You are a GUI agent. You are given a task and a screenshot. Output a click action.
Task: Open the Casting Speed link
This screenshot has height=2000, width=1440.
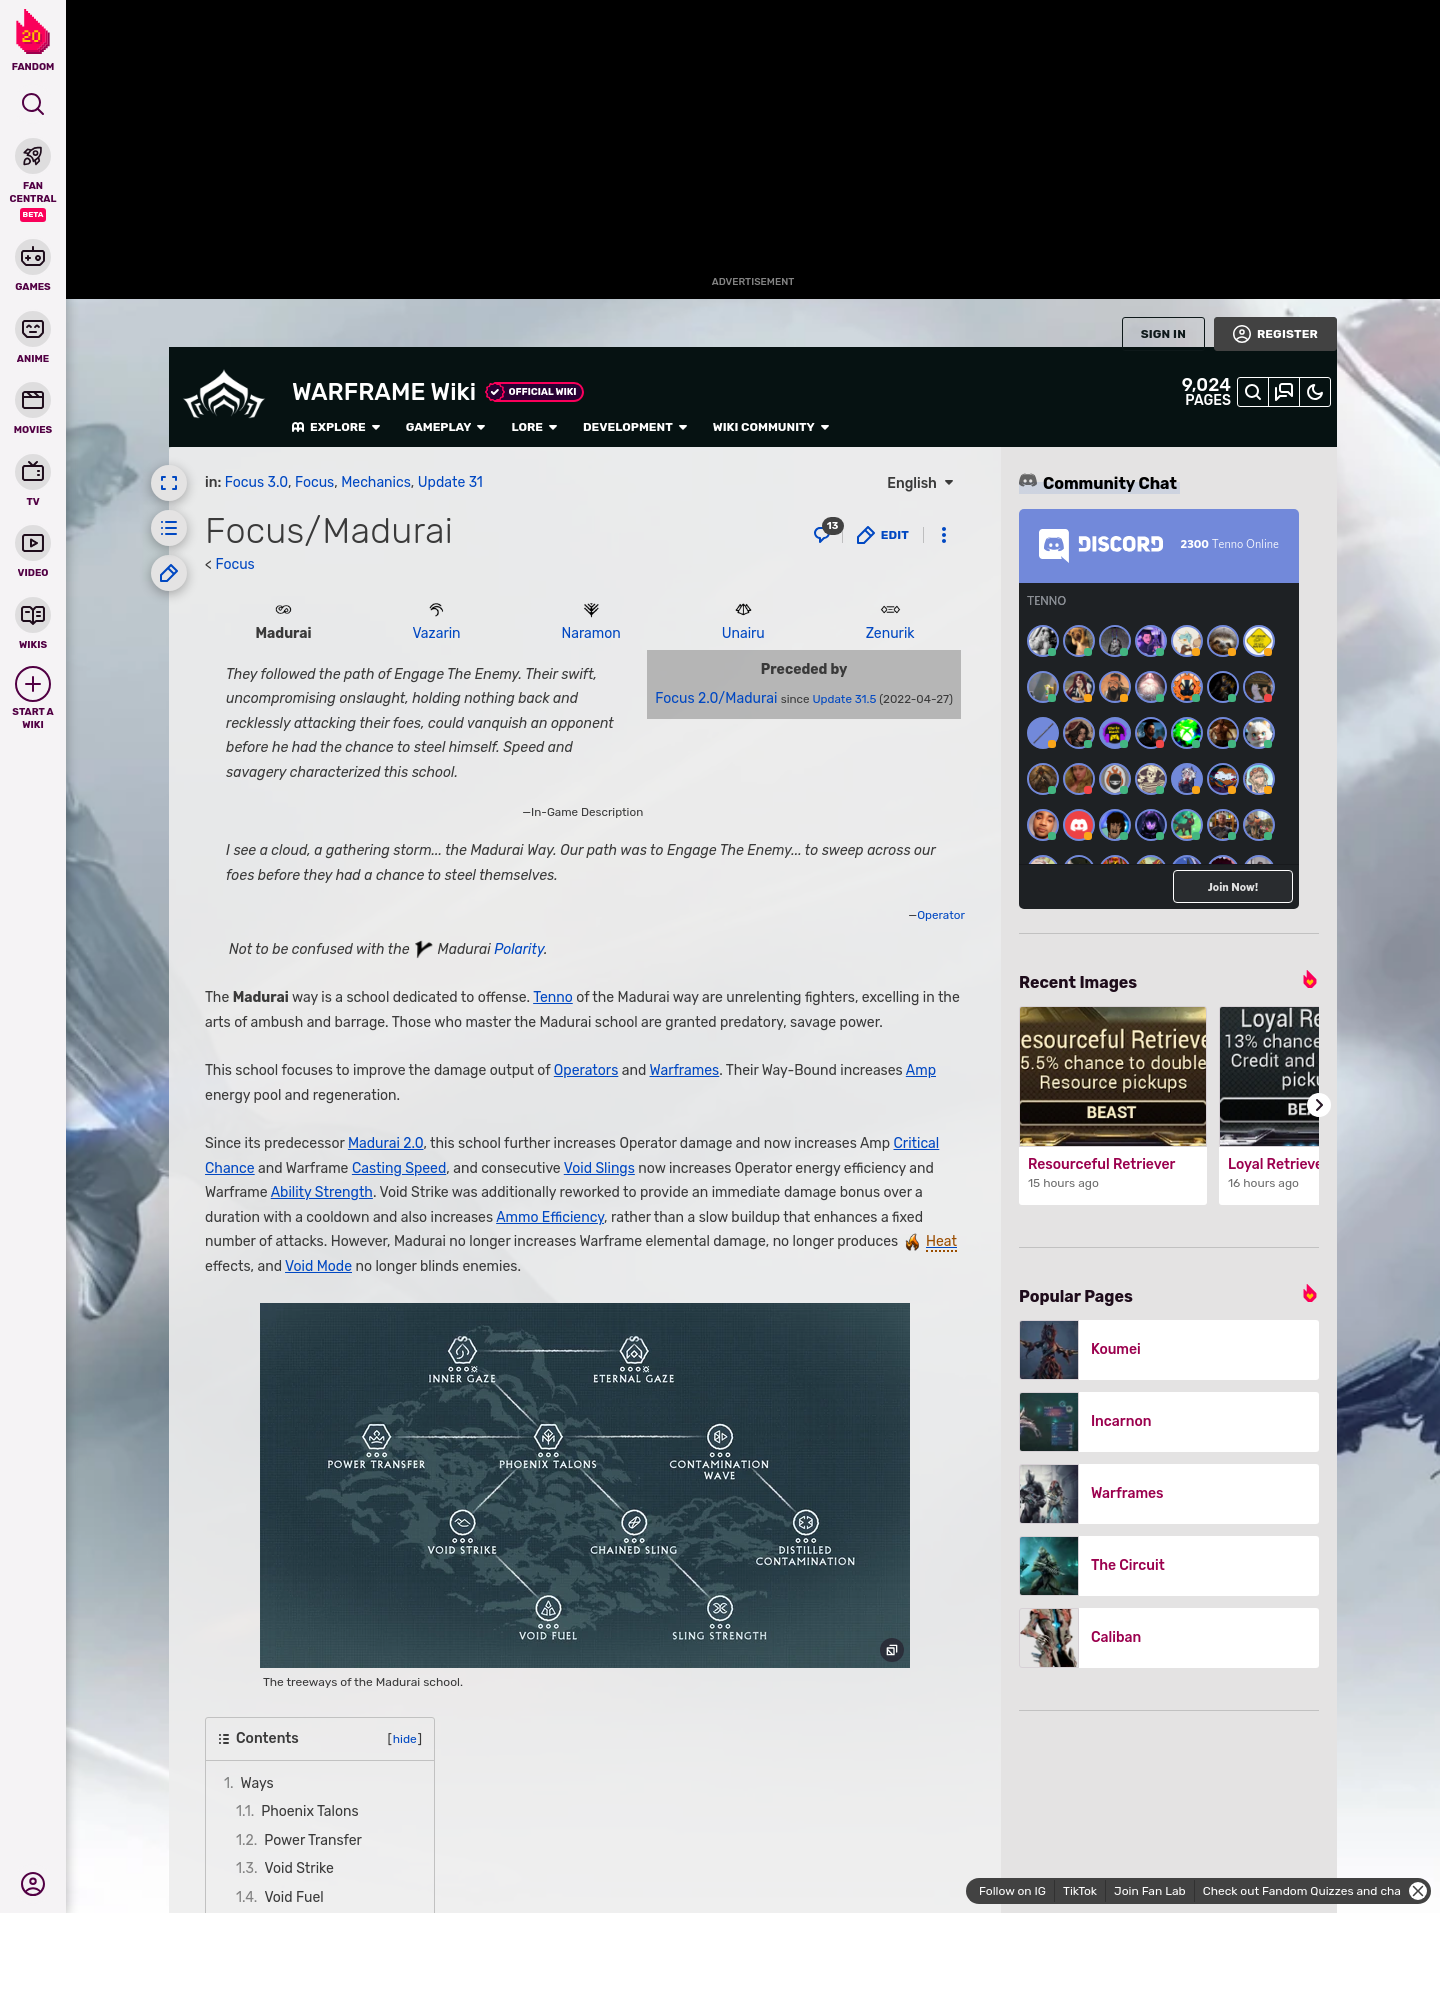pos(399,1168)
